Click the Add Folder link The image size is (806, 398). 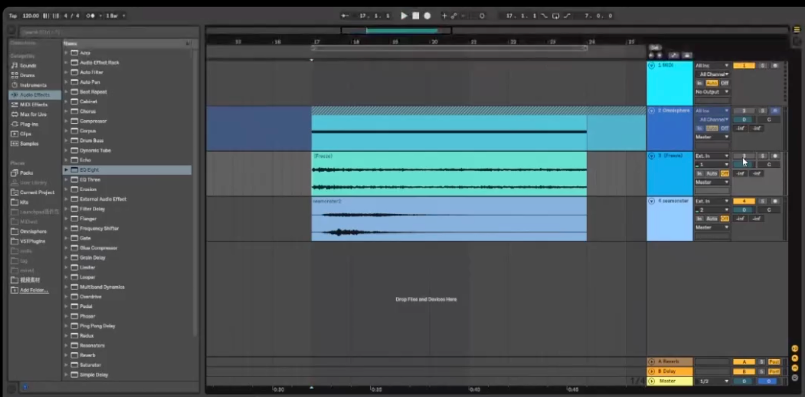34,290
